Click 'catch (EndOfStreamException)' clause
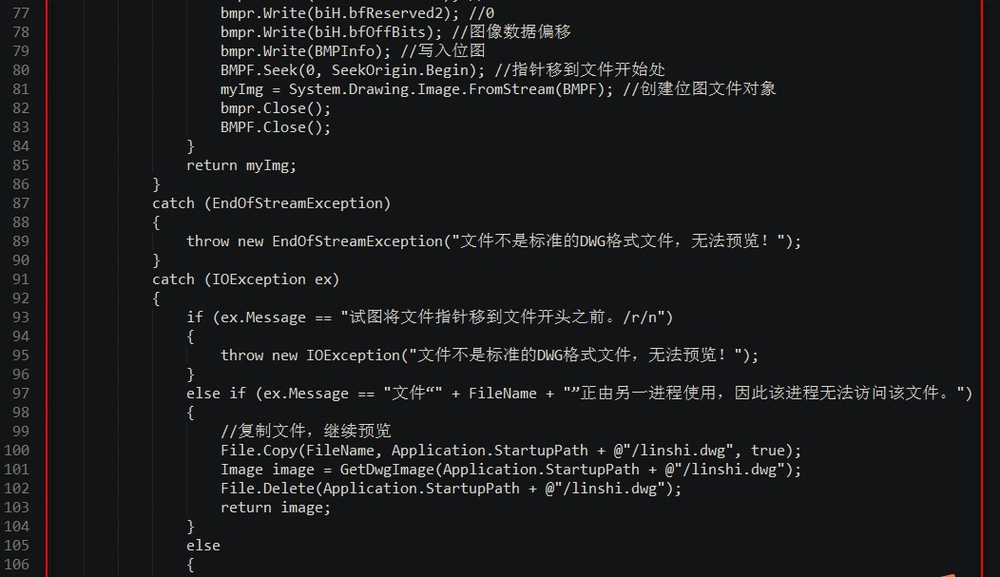Viewport: 1000px width, 577px height. (x=271, y=203)
